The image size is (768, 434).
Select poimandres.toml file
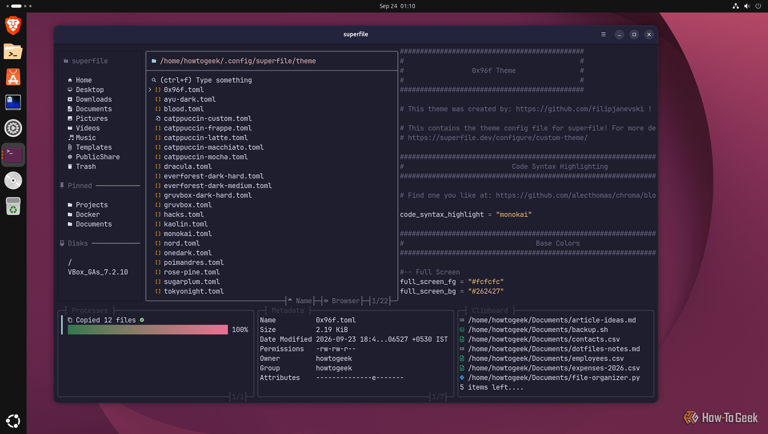[193, 263]
